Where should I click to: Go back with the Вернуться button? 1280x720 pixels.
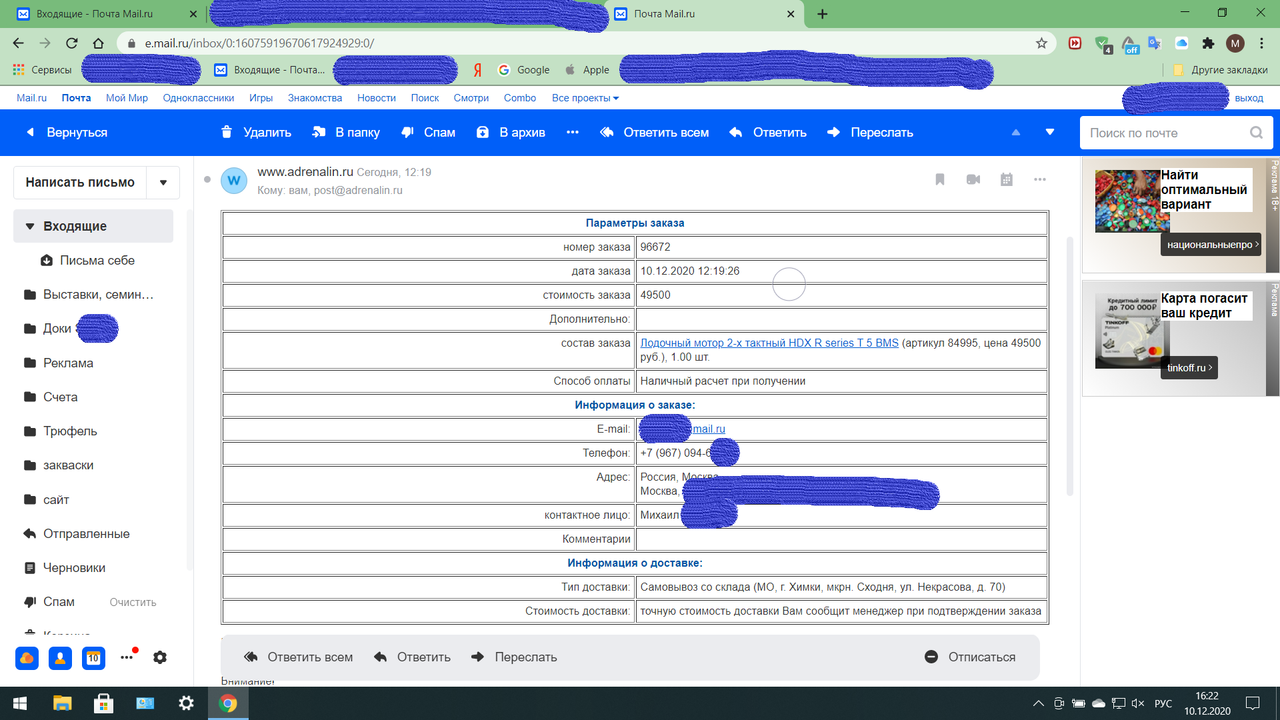coord(66,132)
